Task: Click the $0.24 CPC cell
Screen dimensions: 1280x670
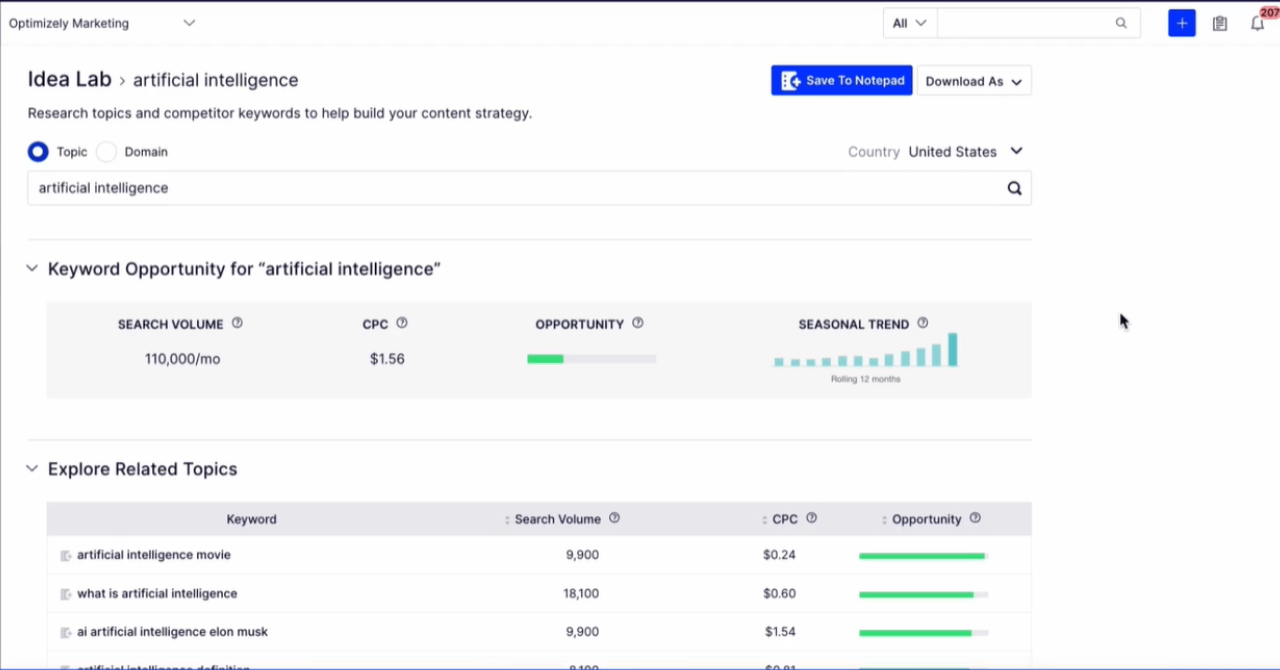Action: tap(780, 555)
